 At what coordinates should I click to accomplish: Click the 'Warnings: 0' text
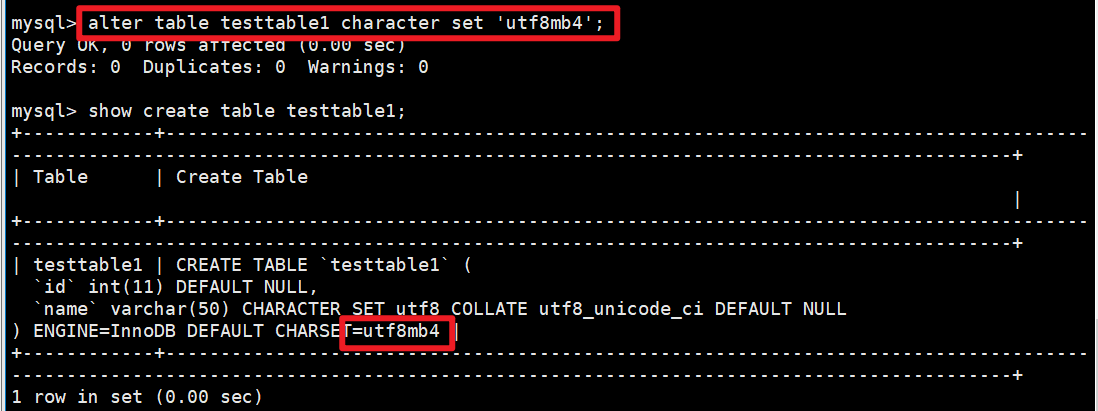click(x=368, y=67)
